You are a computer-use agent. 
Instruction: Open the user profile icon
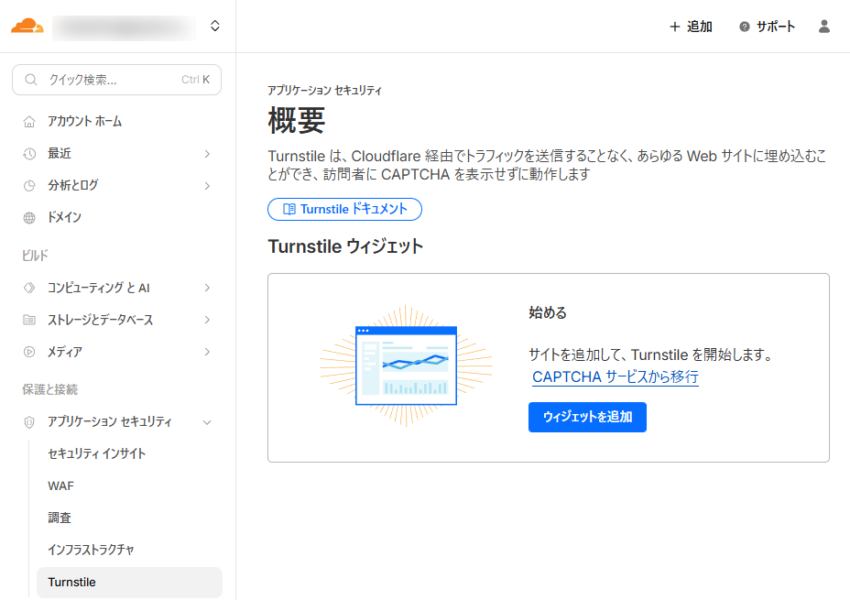point(824,27)
